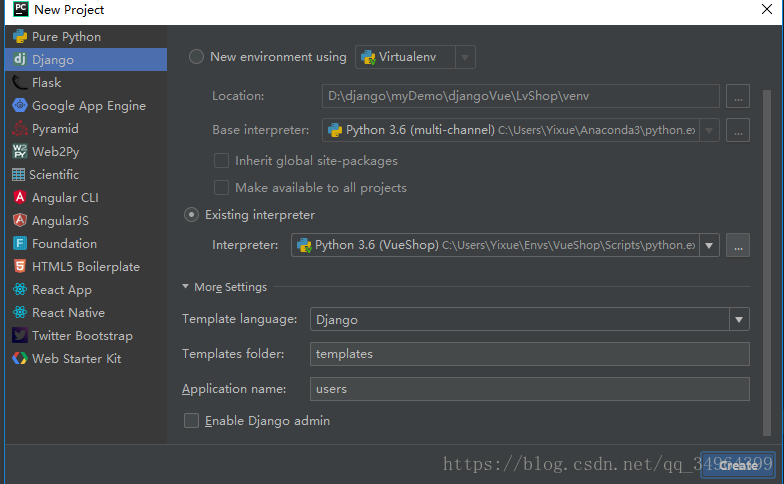Browse Base interpreter with ellipsis button
Image resolution: width=784 pixels, height=484 pixels.
click(738, 130)
